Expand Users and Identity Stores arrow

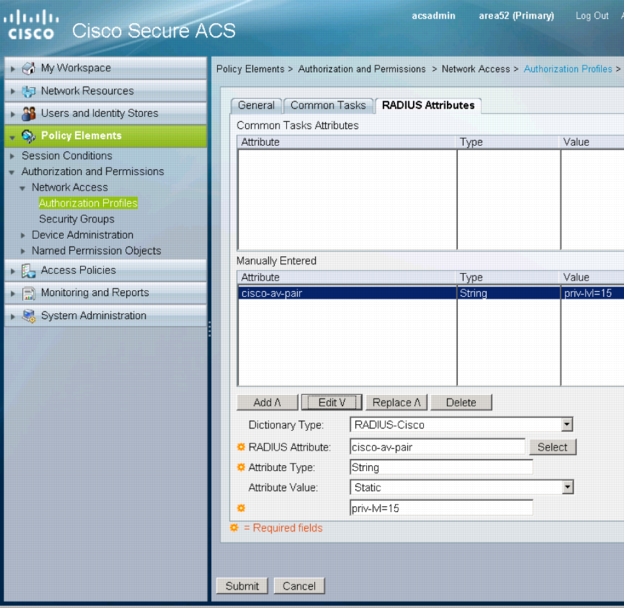[x=13, y=114]
